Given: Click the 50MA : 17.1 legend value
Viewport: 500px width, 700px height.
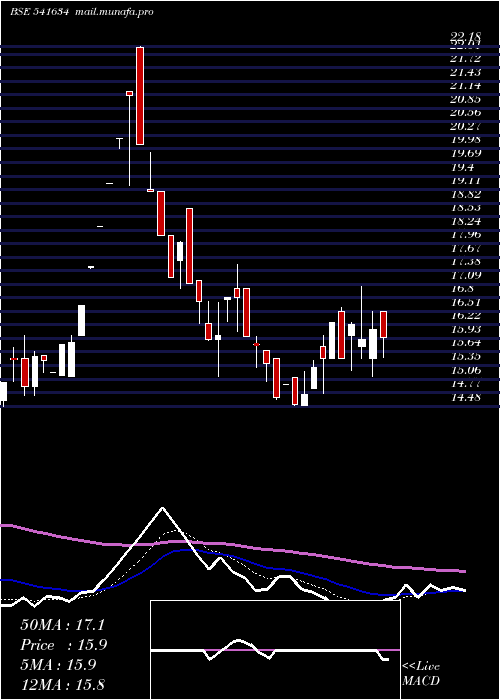Looking at the screenshot, I should (62, 625).
